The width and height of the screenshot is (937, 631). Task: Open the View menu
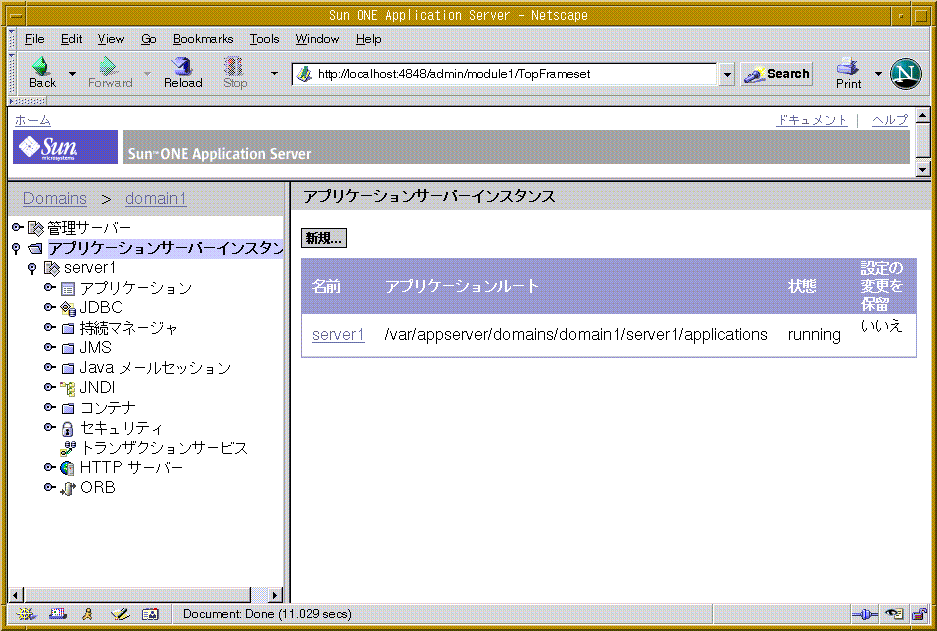point(111,39)
